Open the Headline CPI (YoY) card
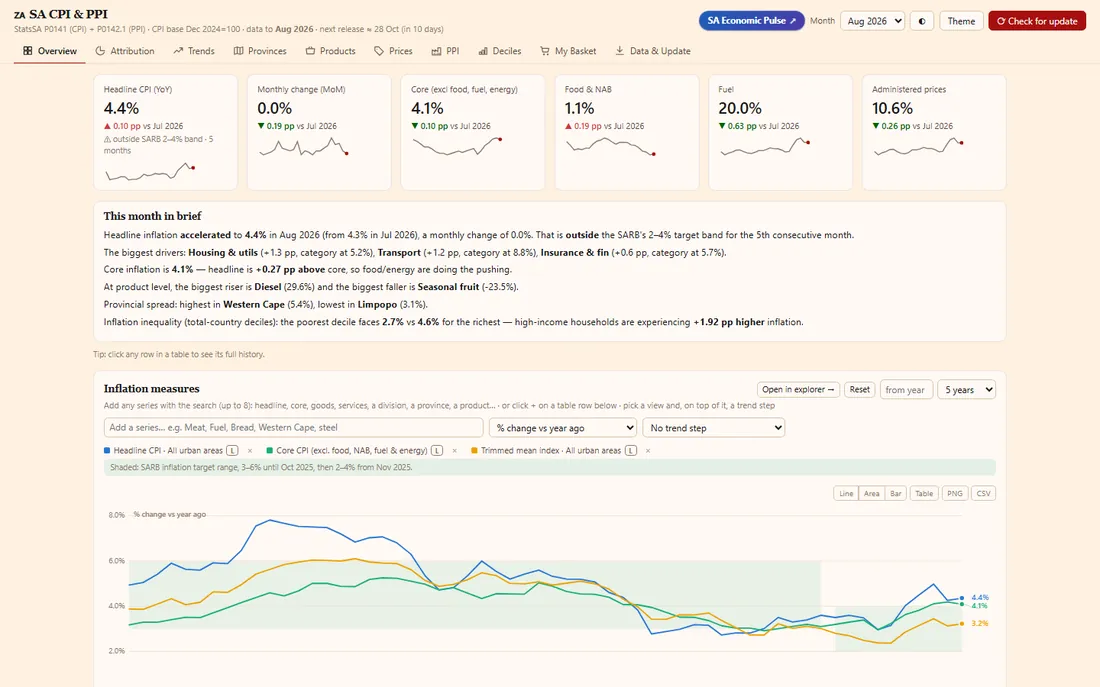This screenshot has height=687, width=1100. 166,133
